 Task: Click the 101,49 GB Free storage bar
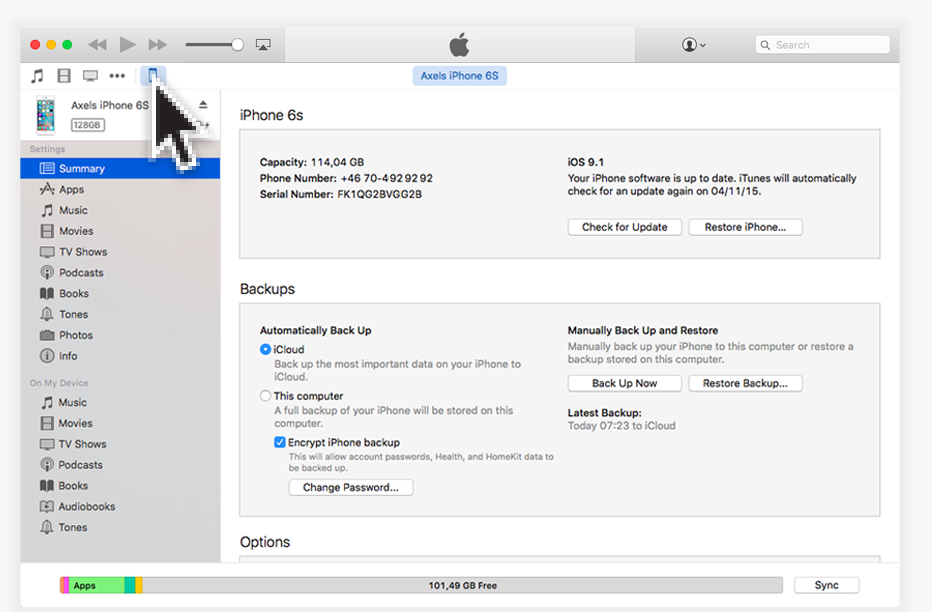click(462, 585)
